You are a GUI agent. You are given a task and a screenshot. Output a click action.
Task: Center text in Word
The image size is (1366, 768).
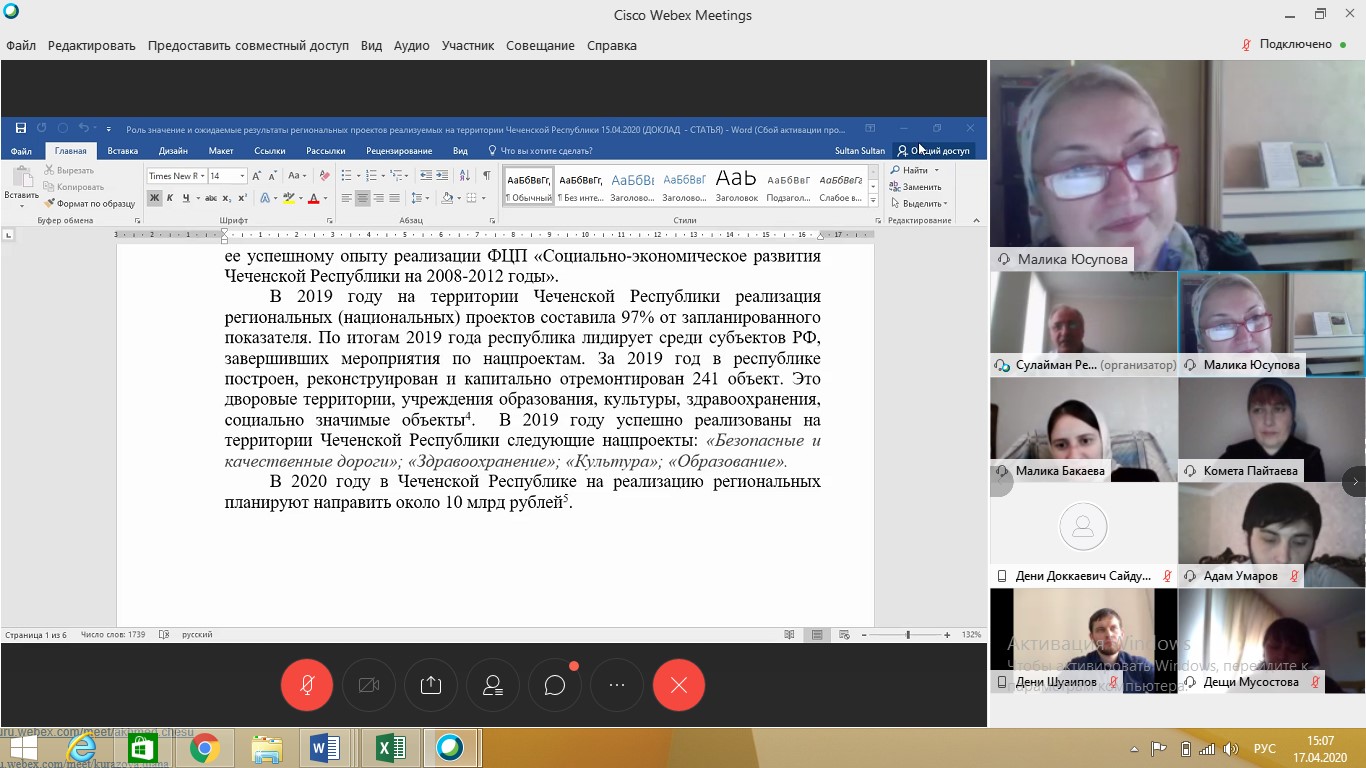[x=362, y=198]
